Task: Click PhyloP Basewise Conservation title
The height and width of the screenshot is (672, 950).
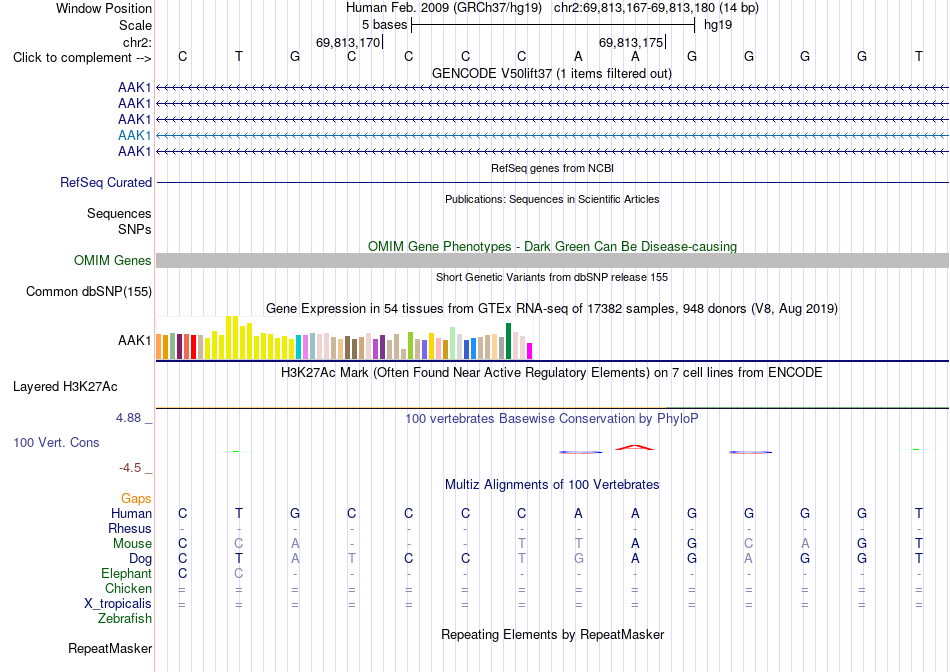Action: coord(551,418)
